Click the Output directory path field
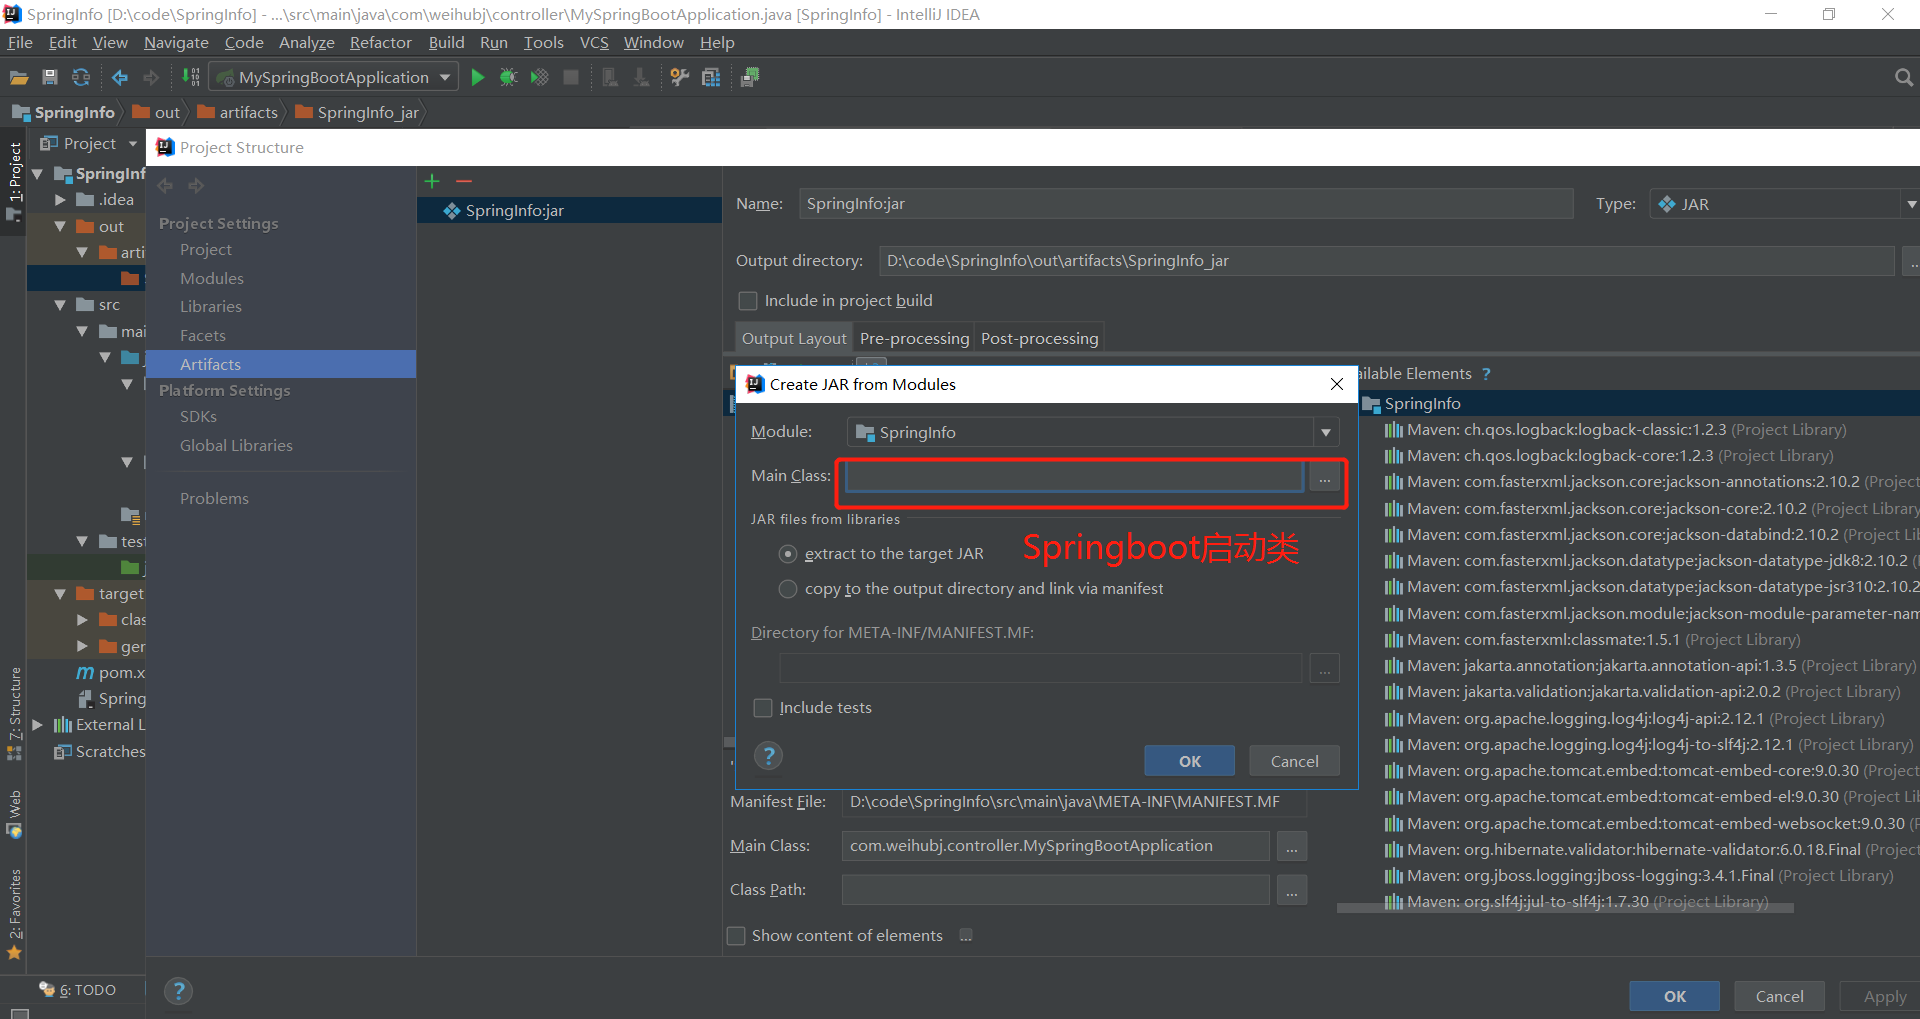1920x1019 pixels. 1386,261
